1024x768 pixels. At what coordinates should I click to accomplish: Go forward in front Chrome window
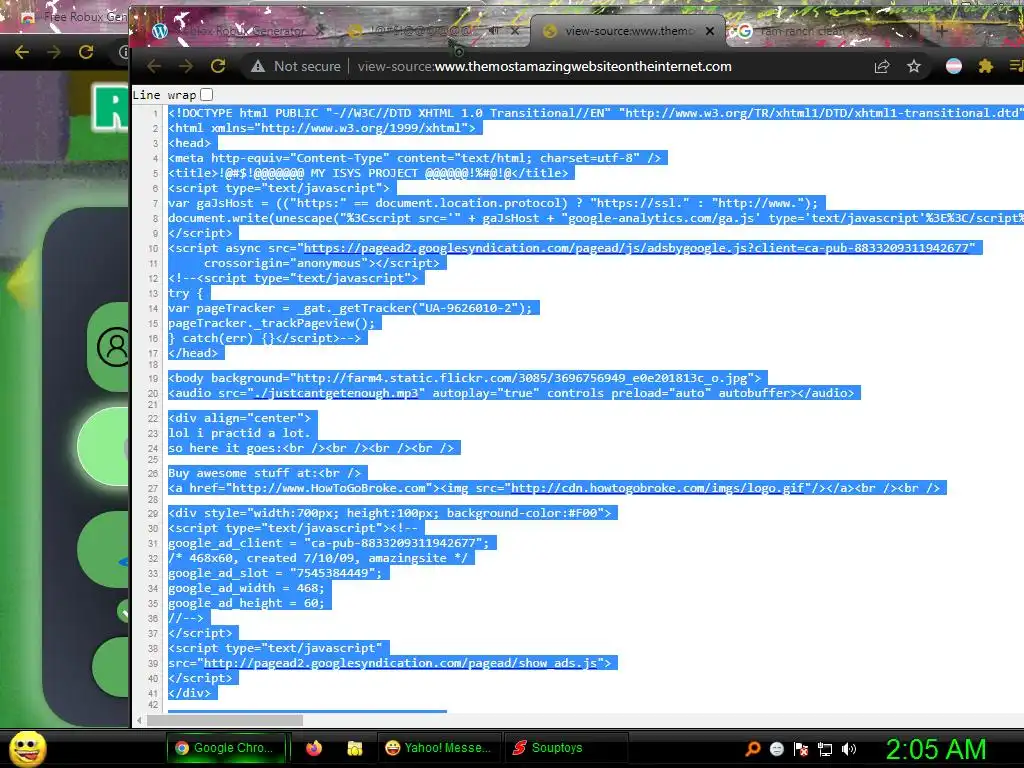point(186,66)
